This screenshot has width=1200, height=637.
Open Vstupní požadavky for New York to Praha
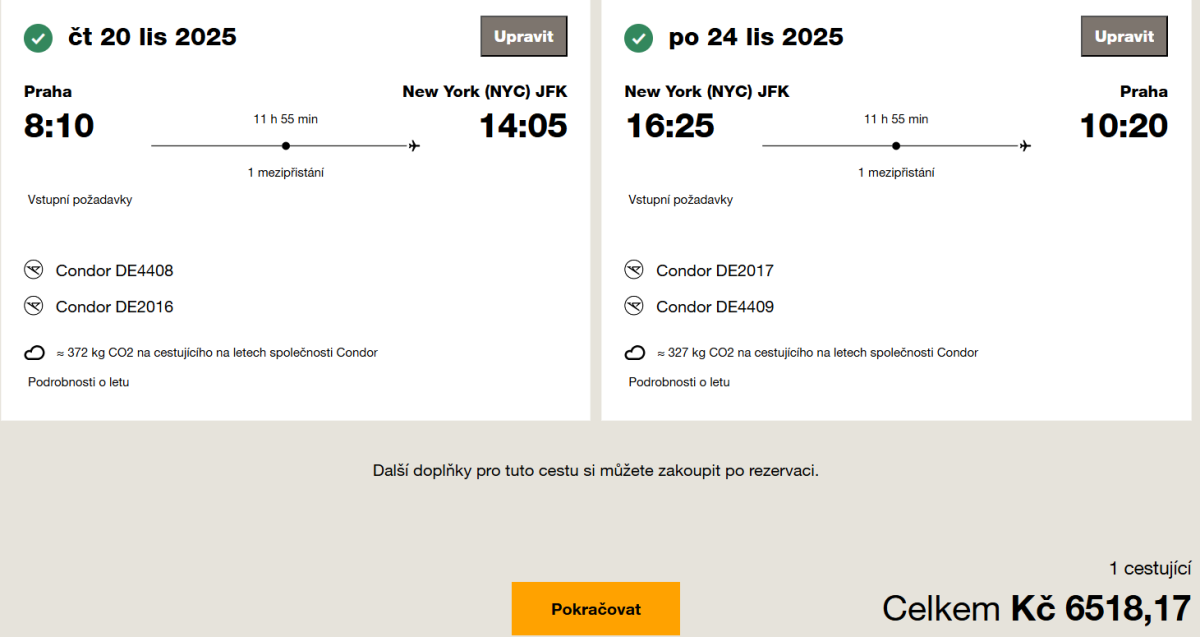coord(680,200)
